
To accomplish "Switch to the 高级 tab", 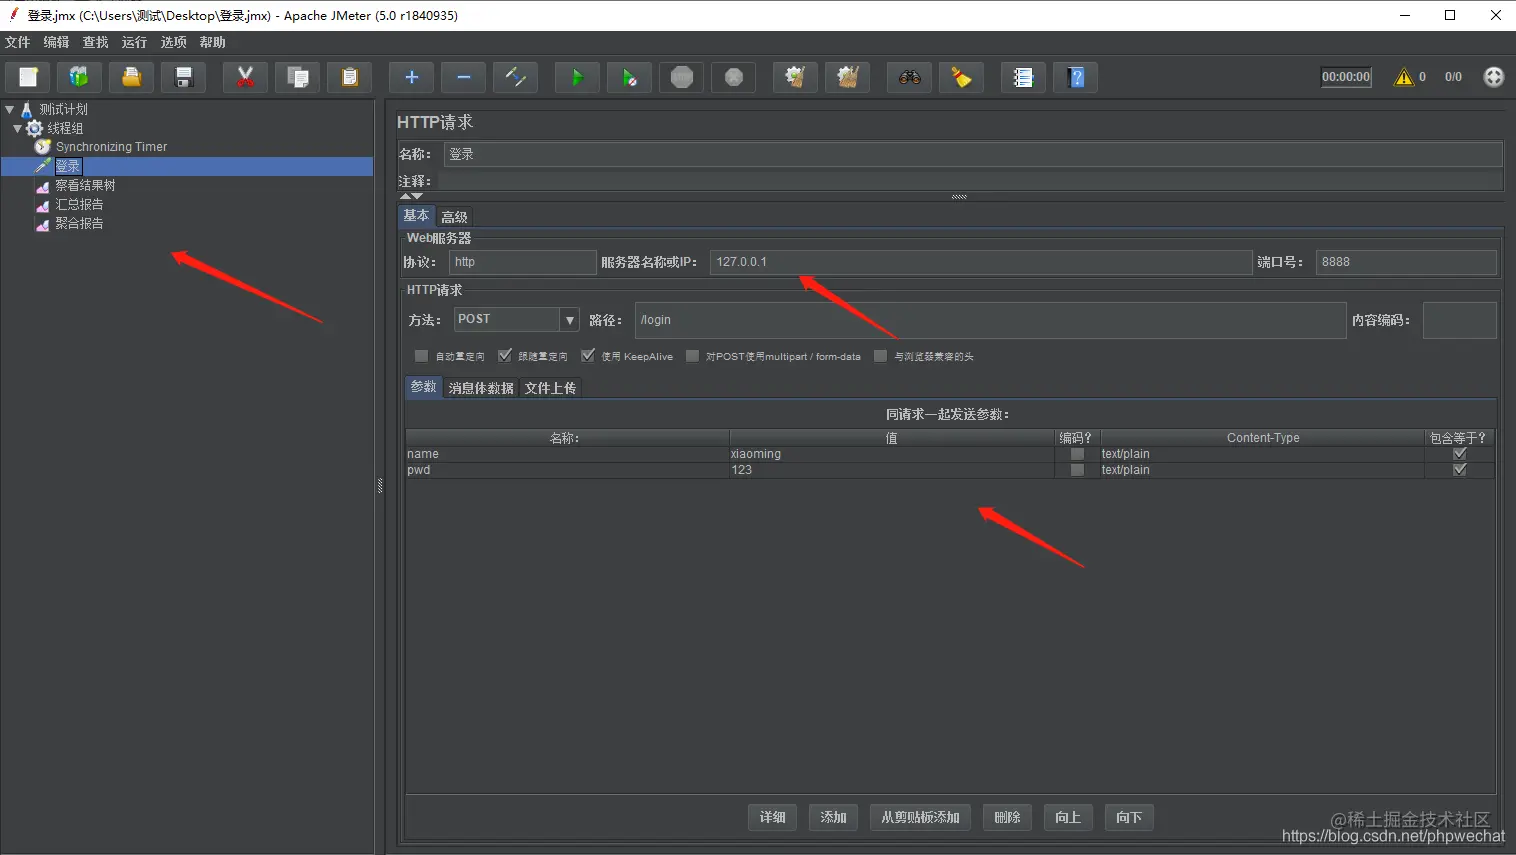I will [454, 217].
